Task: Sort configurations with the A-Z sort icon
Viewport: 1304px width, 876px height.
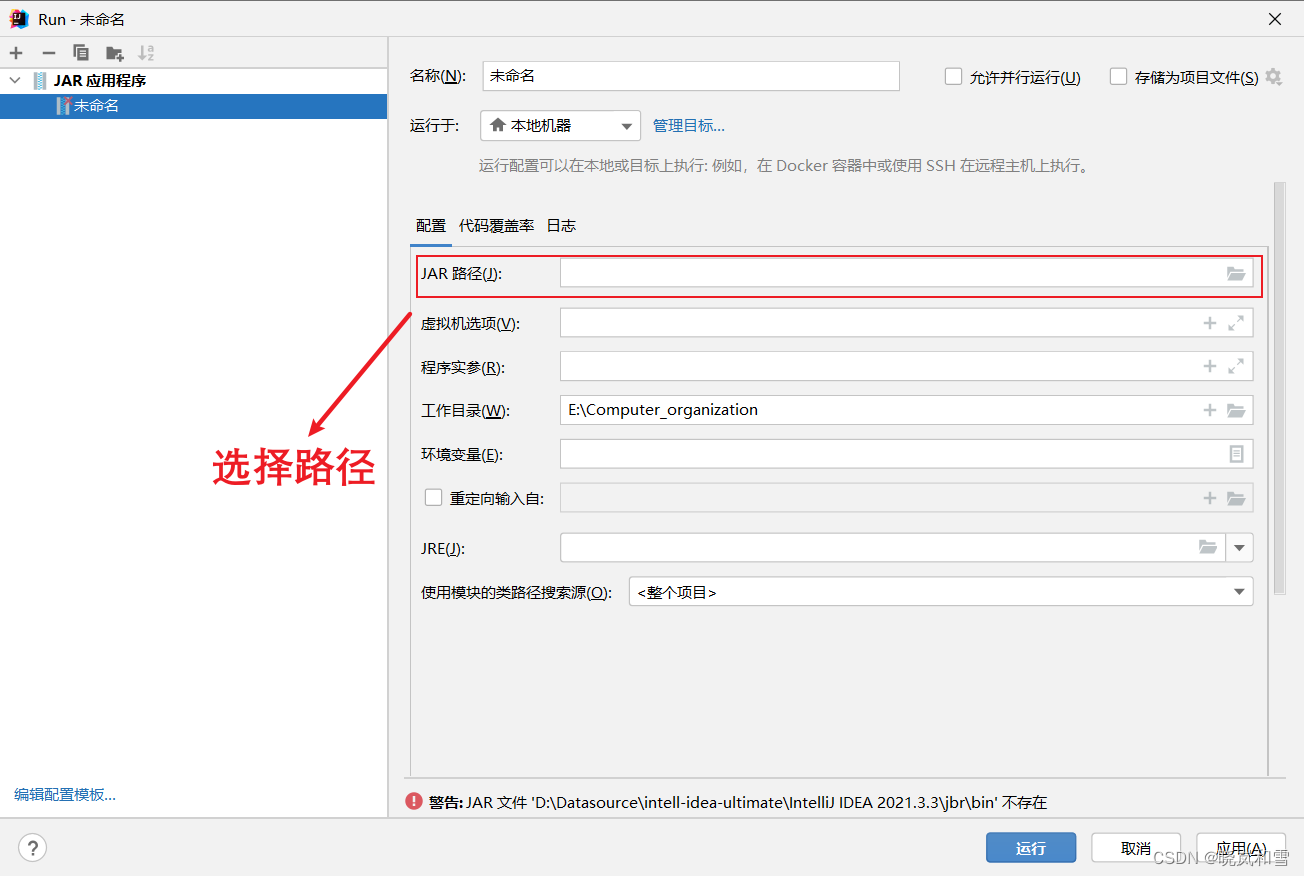Action: (x=146, y=52)
